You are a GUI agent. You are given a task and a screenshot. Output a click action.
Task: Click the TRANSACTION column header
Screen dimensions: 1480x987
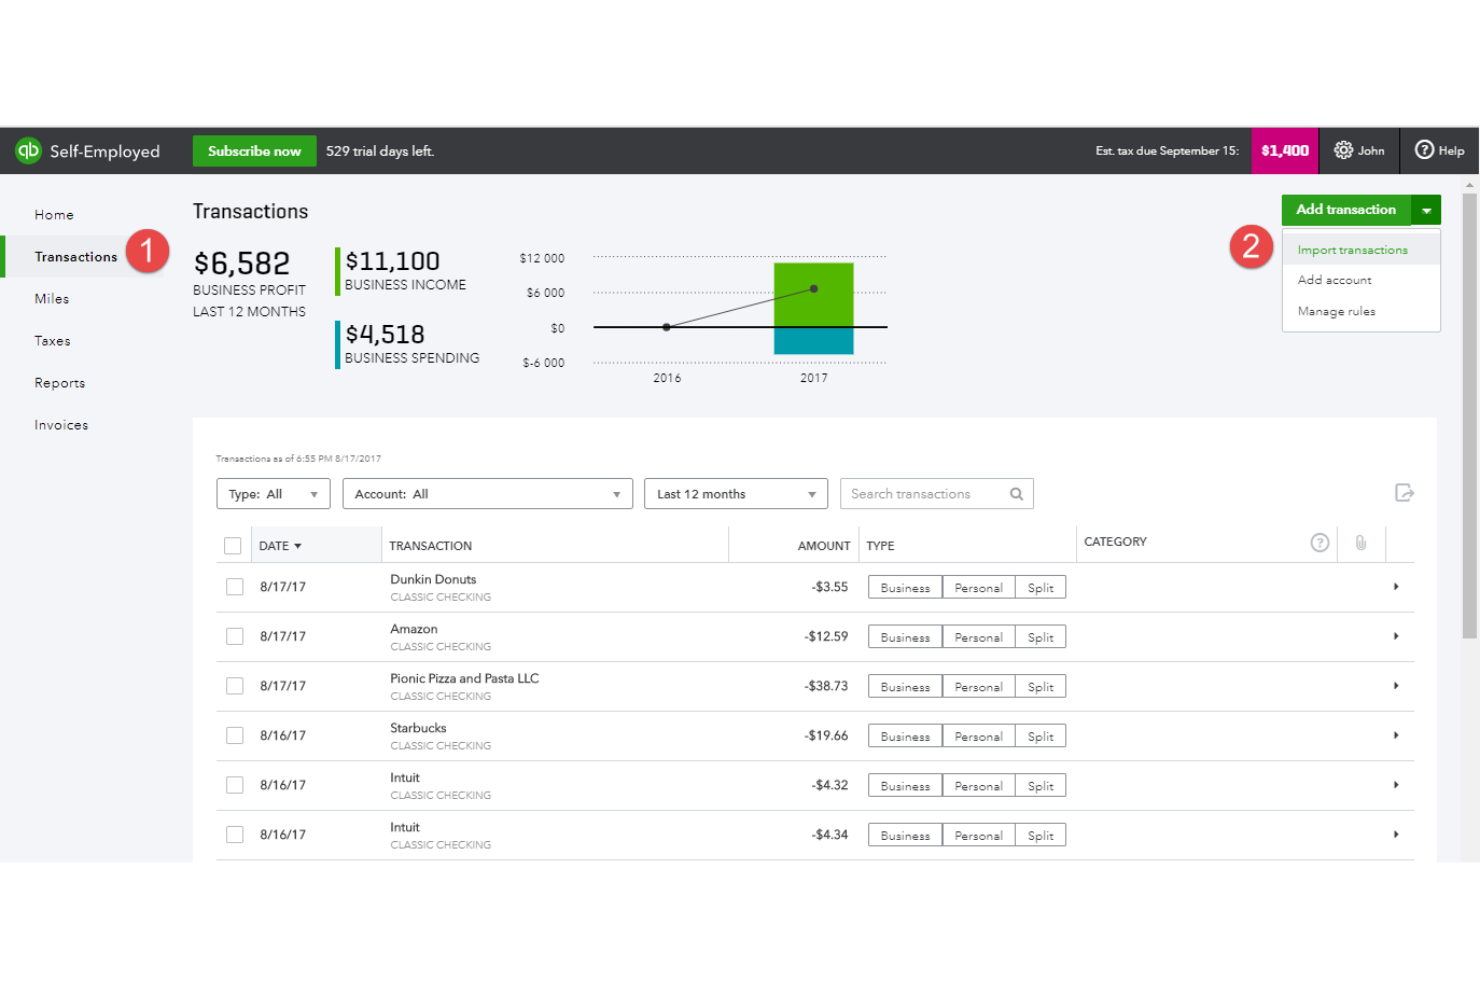pos(431,546)
